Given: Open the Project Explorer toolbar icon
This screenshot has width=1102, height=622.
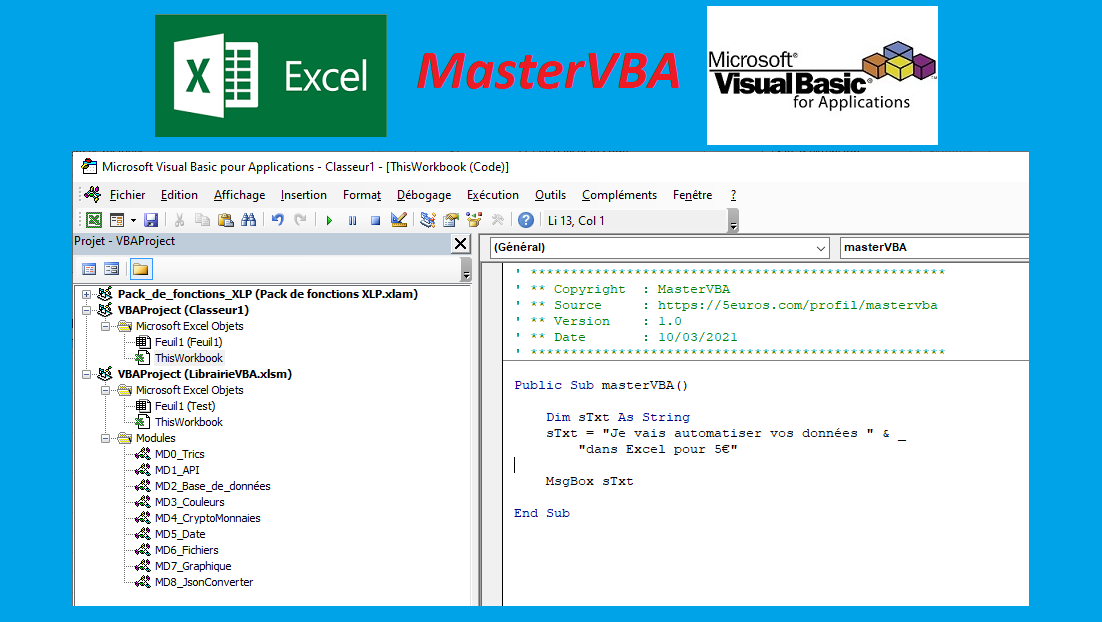Looking at the screenshot, I should click(427, 220).
